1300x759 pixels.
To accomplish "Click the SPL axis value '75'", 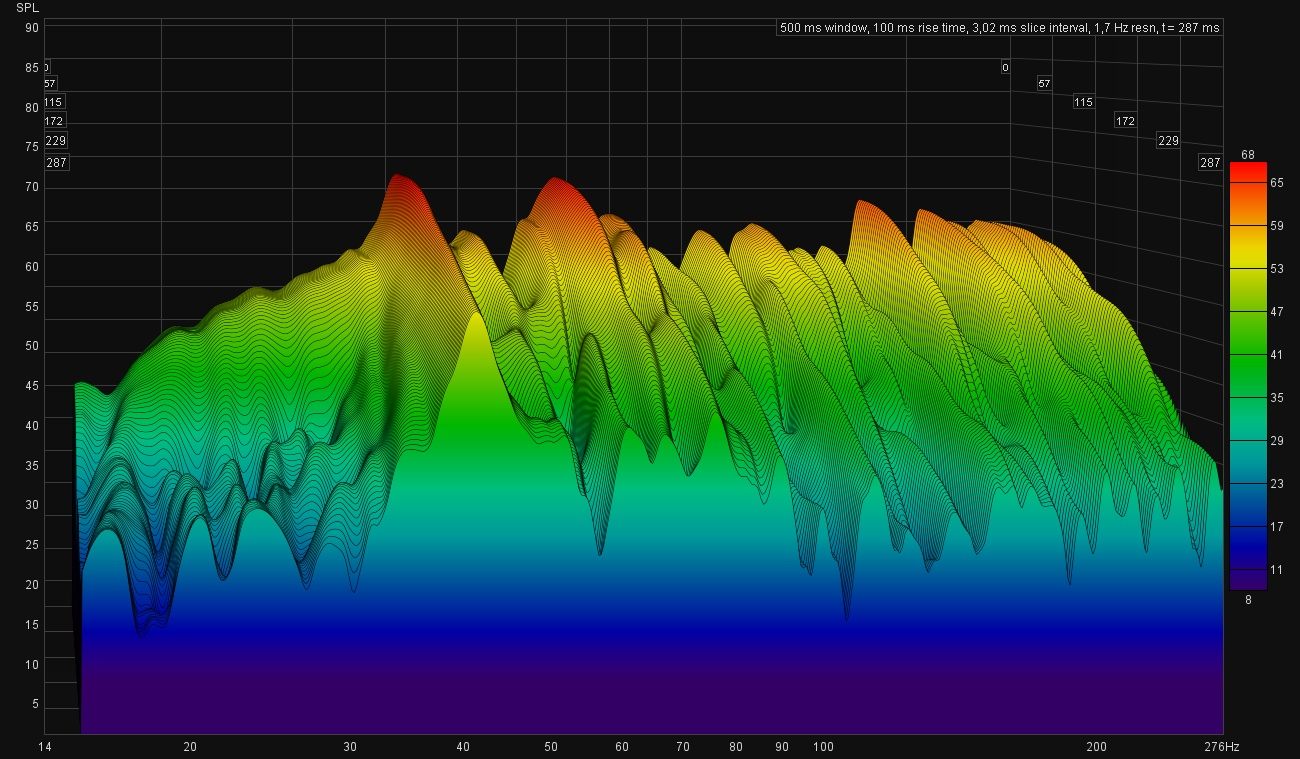I will coord(32,147).
